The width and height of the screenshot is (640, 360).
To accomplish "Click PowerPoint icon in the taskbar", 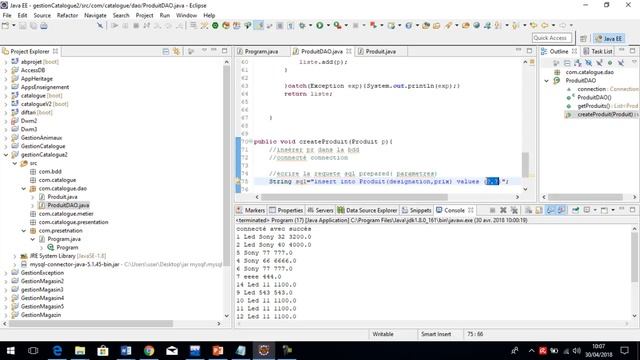I will (218, 351).
